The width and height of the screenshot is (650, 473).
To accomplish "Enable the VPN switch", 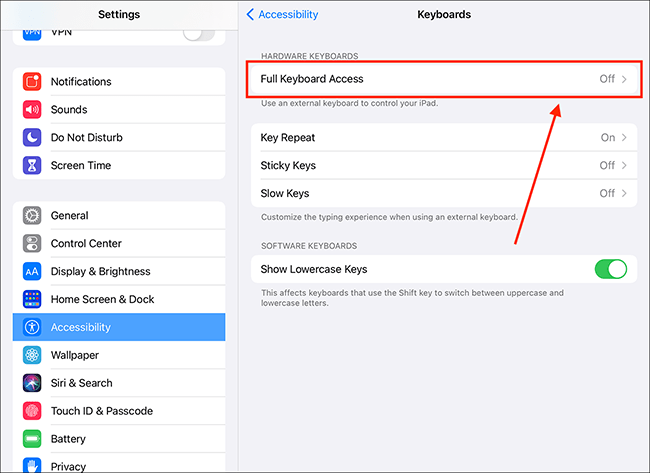I will pyautogui.click(x=199, y=33).
